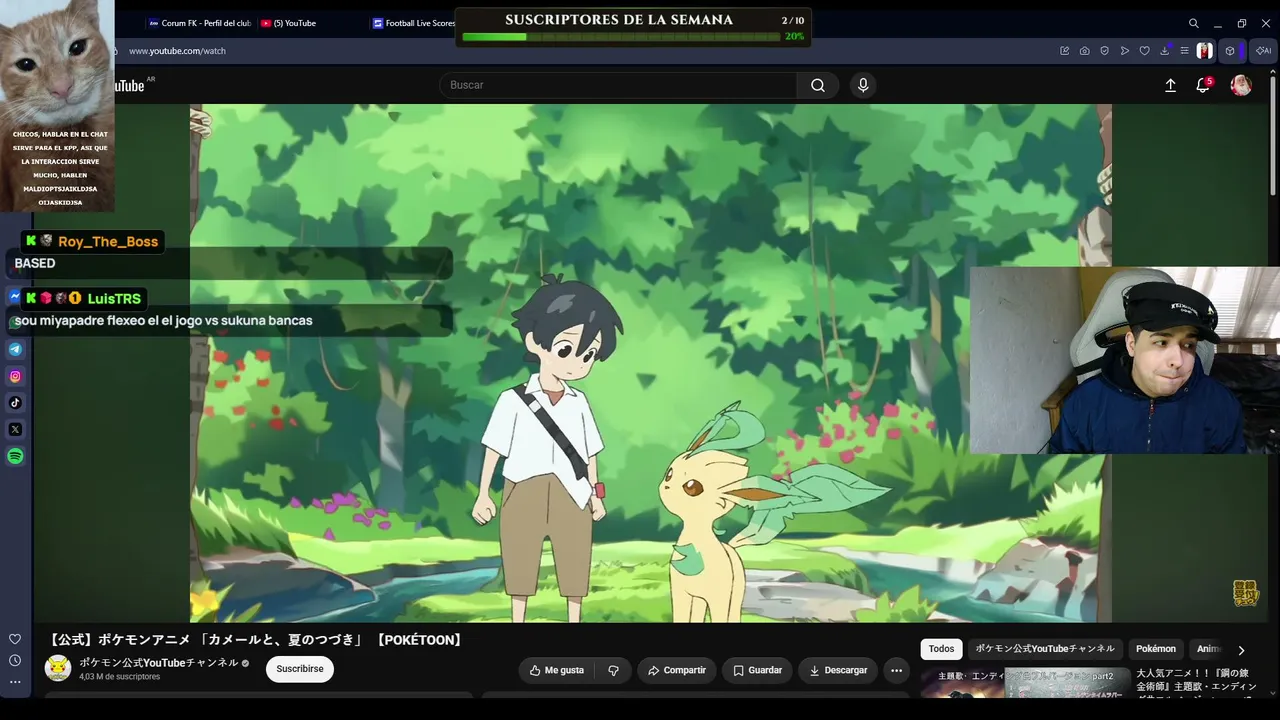Click the send (paper plane) icon in address bar
Screen dimensions: 1280x720
tap(1125, 51)
